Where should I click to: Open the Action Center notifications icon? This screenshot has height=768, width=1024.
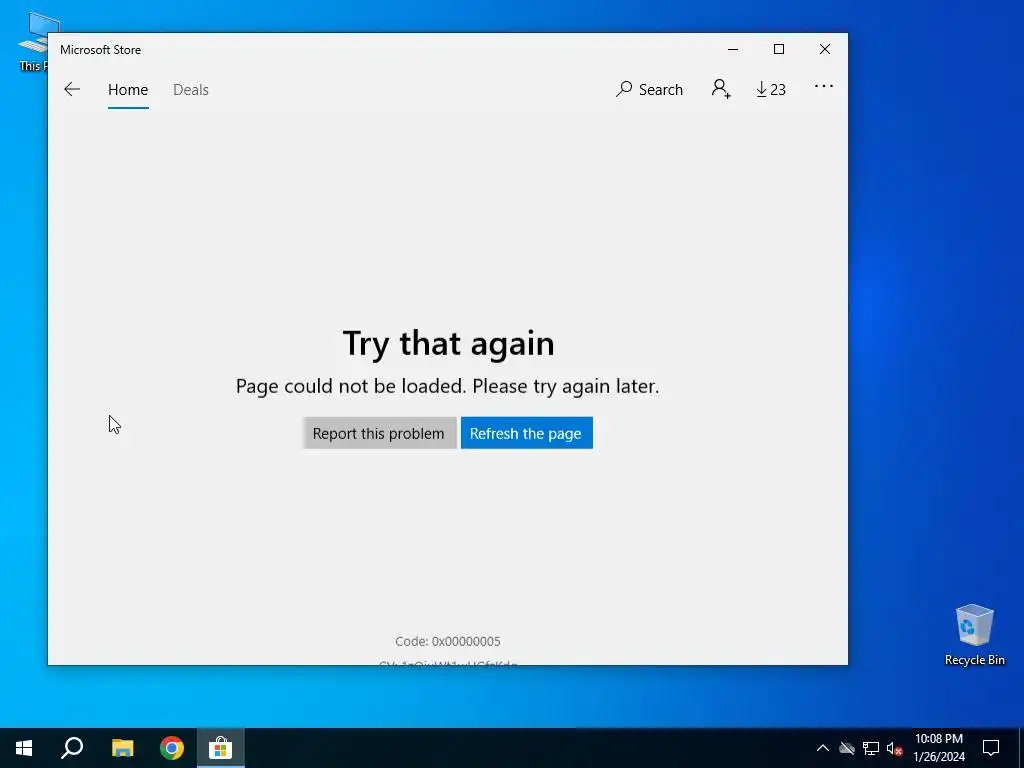tap(991, 748)
